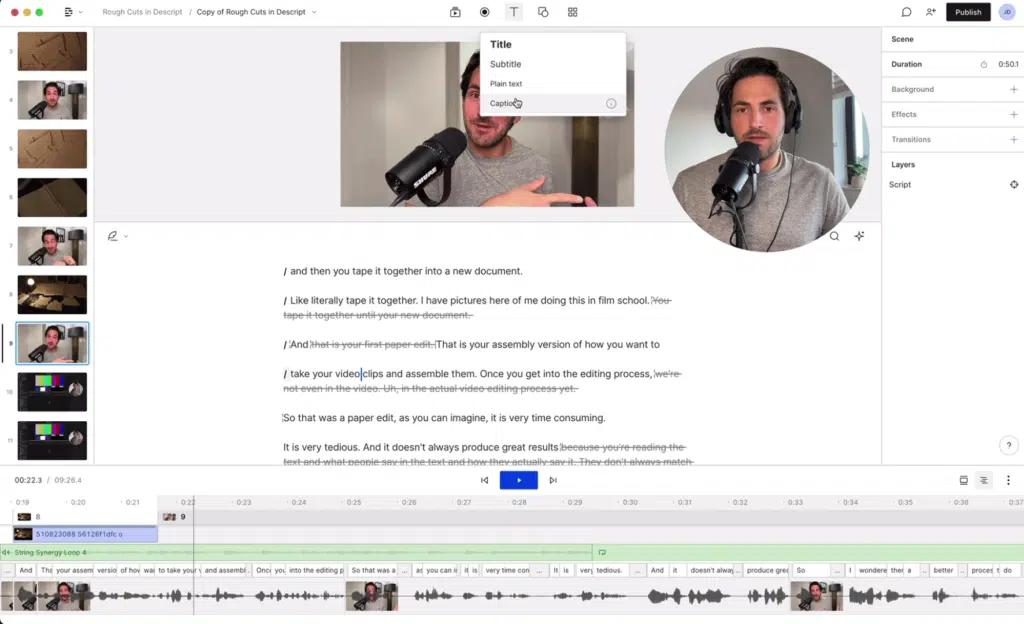The width and height of the screenshot is (1024, 624).
Task: Click the blue Play button
Action: (519, 480)
